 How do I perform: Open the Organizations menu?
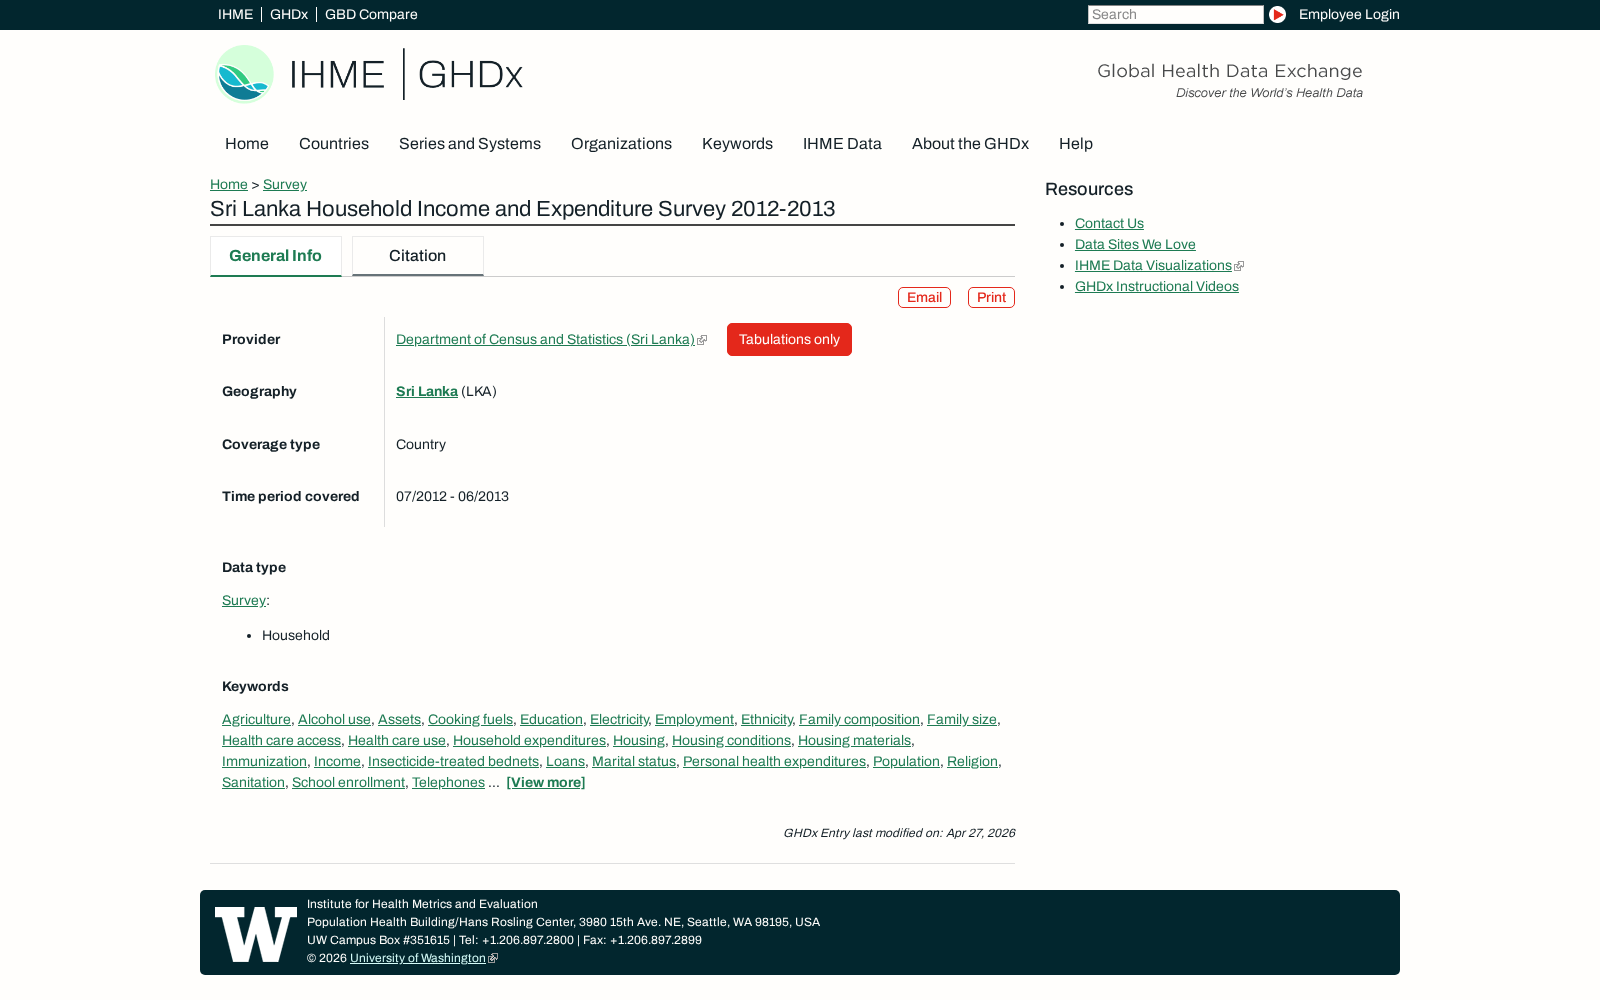[x=621, y=144]
